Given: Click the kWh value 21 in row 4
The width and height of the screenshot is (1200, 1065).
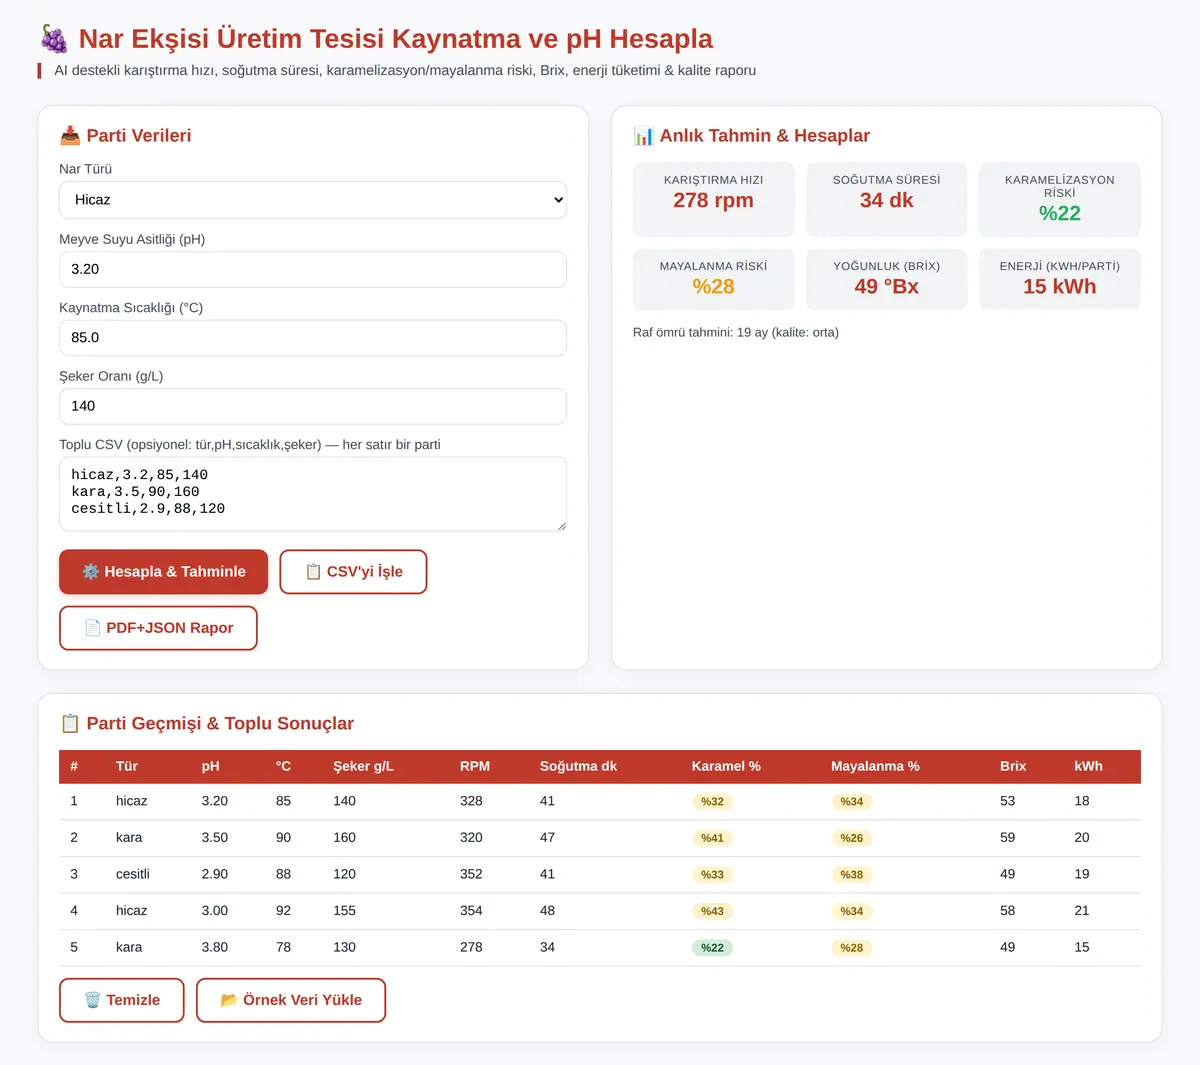Looking at the screenshot, I should [x=1082, y=911].
